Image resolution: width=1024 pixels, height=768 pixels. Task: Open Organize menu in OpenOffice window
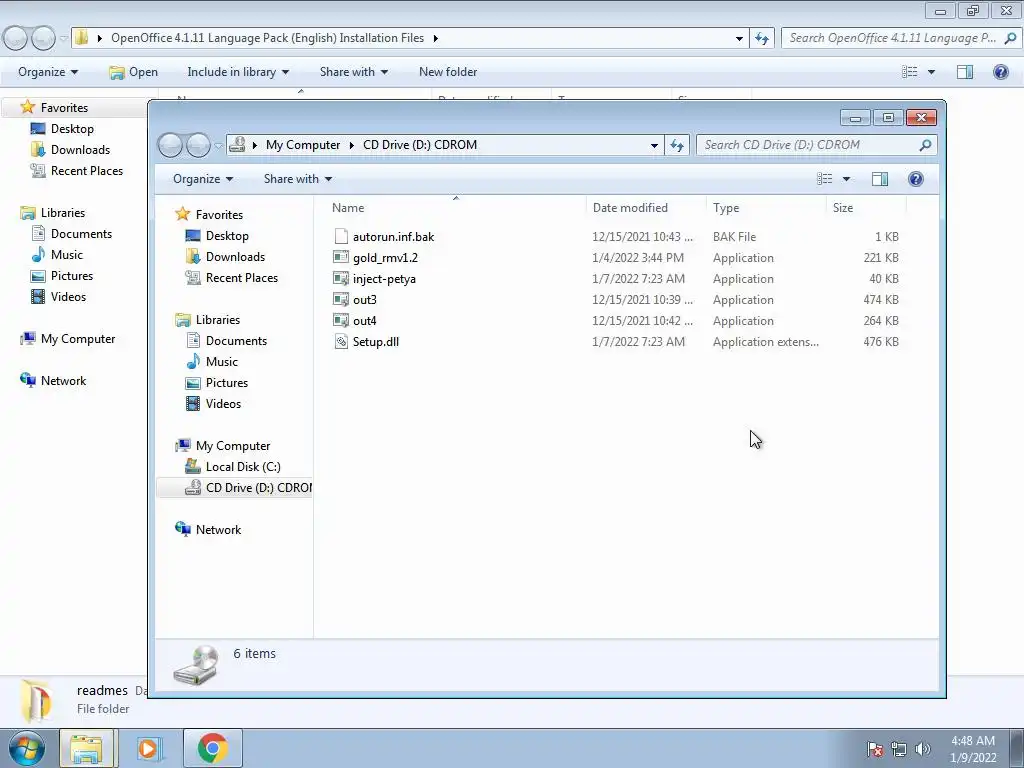tap(48, 72)
